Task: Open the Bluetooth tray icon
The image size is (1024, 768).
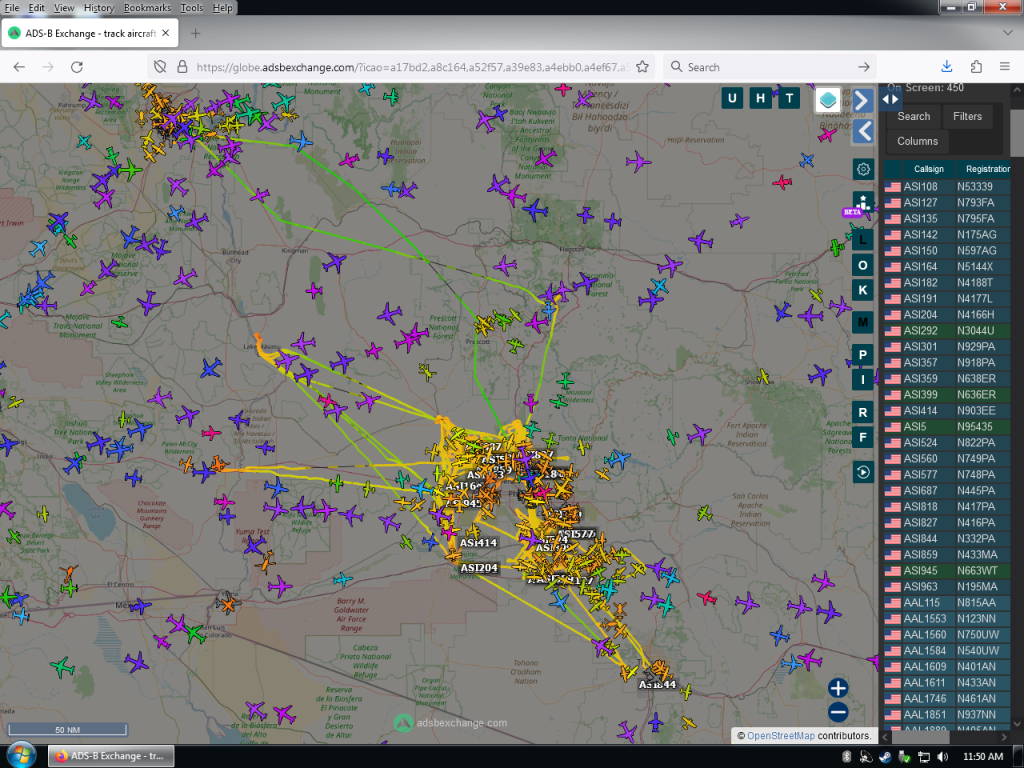Action: click(x=846, y=756)
